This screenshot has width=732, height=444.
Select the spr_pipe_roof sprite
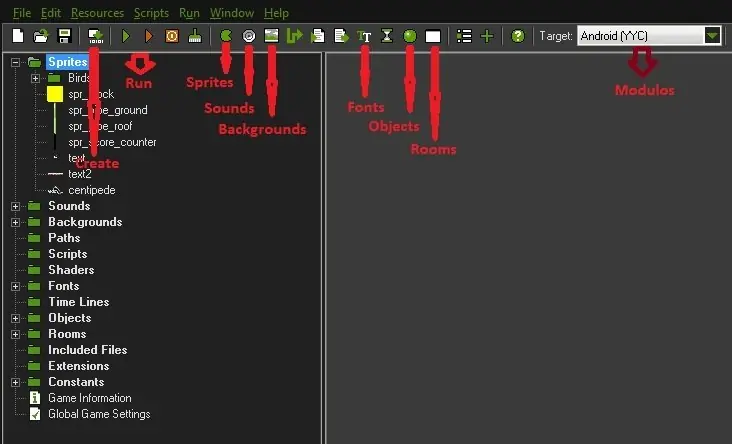[x=100, y=126]
